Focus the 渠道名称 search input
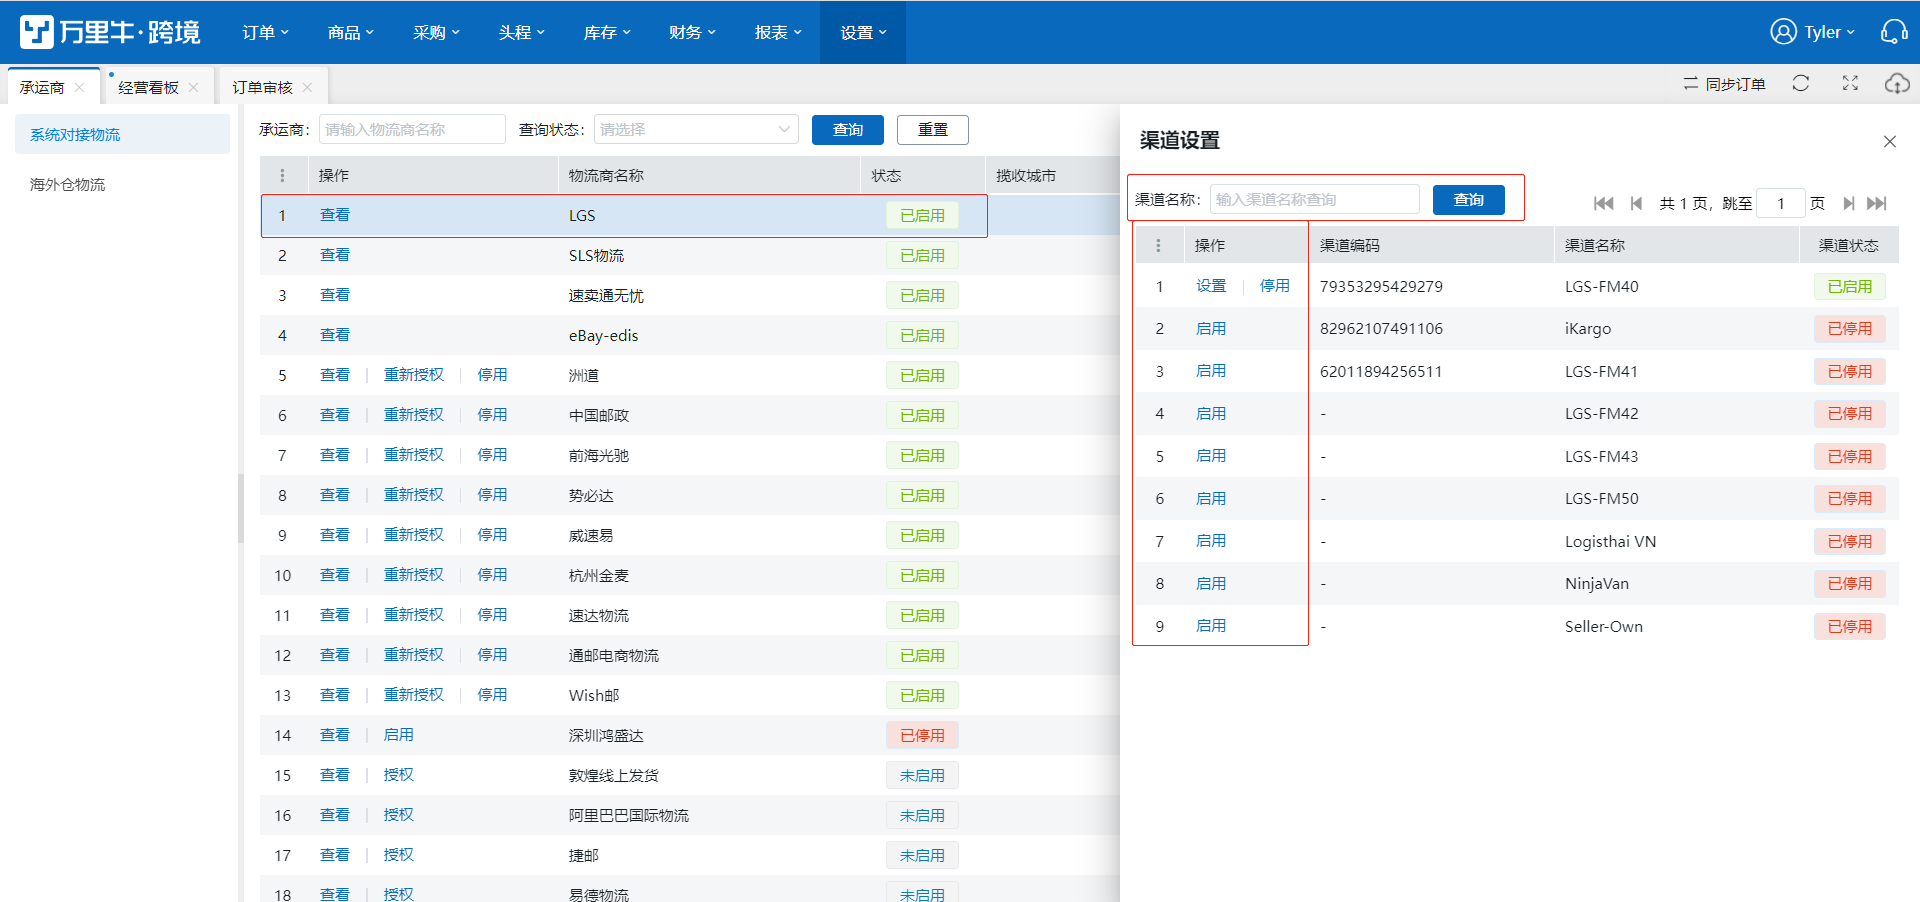 tap(1315, 200)
